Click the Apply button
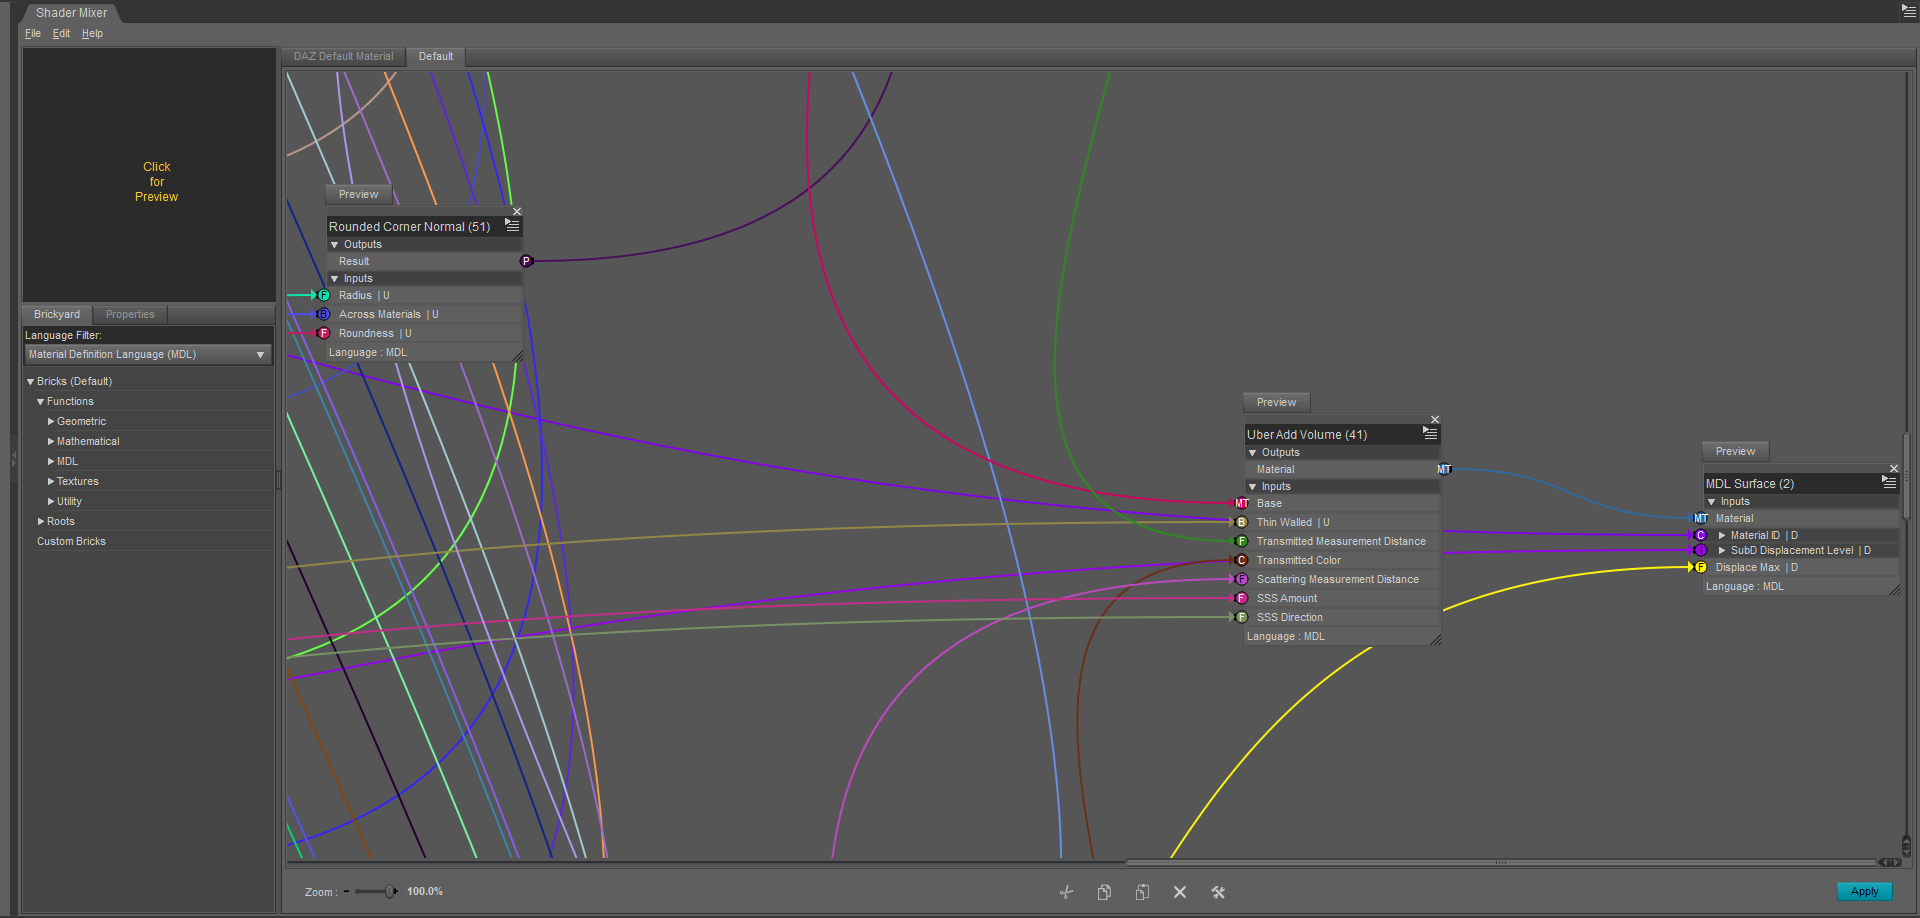This screenshot has height=918, width=1920. point(1864,891)
